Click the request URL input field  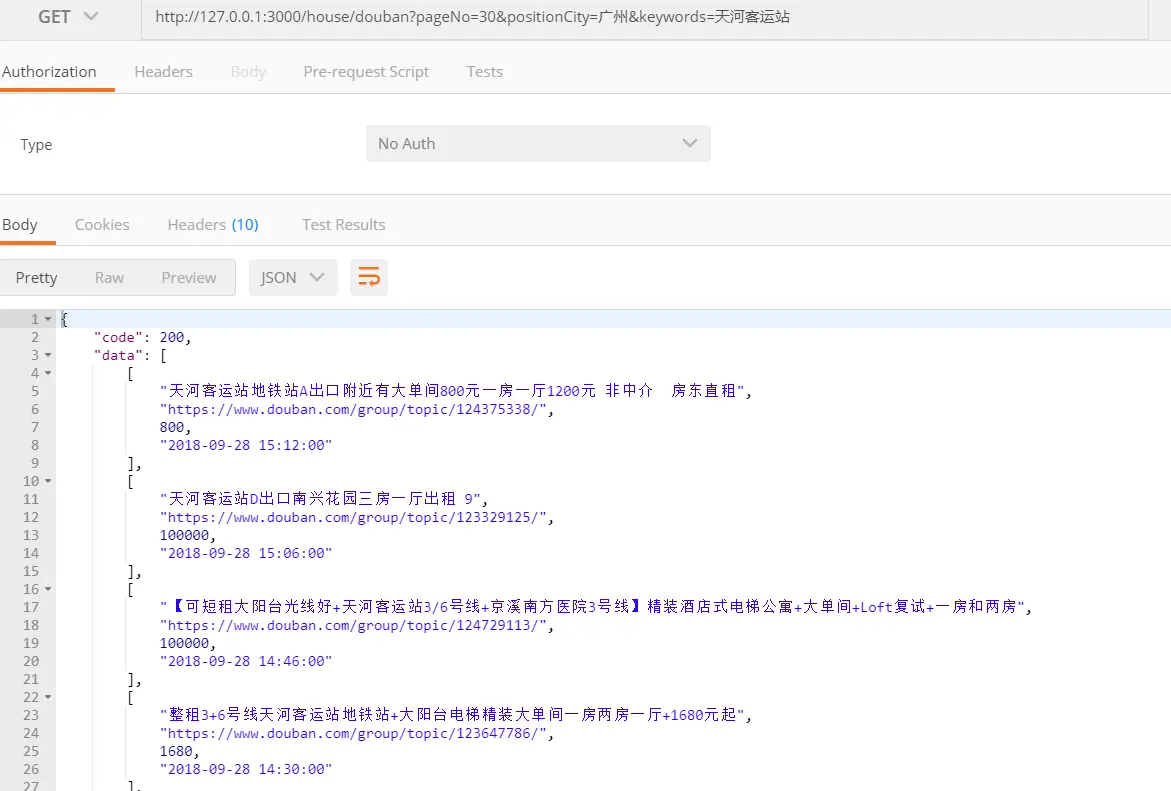coord(644,16)
